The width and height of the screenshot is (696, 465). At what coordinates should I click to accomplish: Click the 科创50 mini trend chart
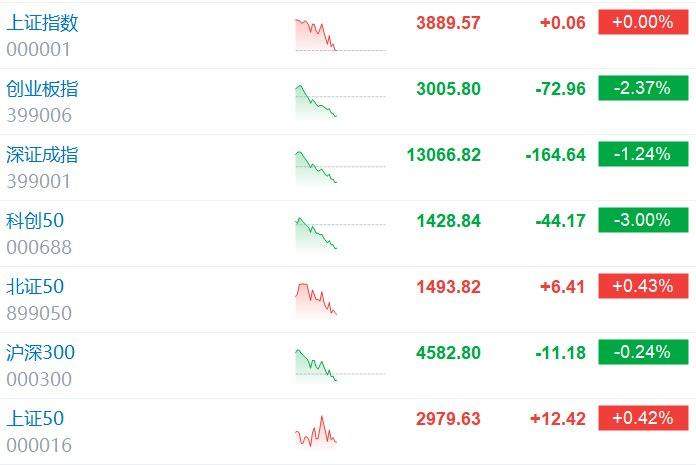(317, 232)
